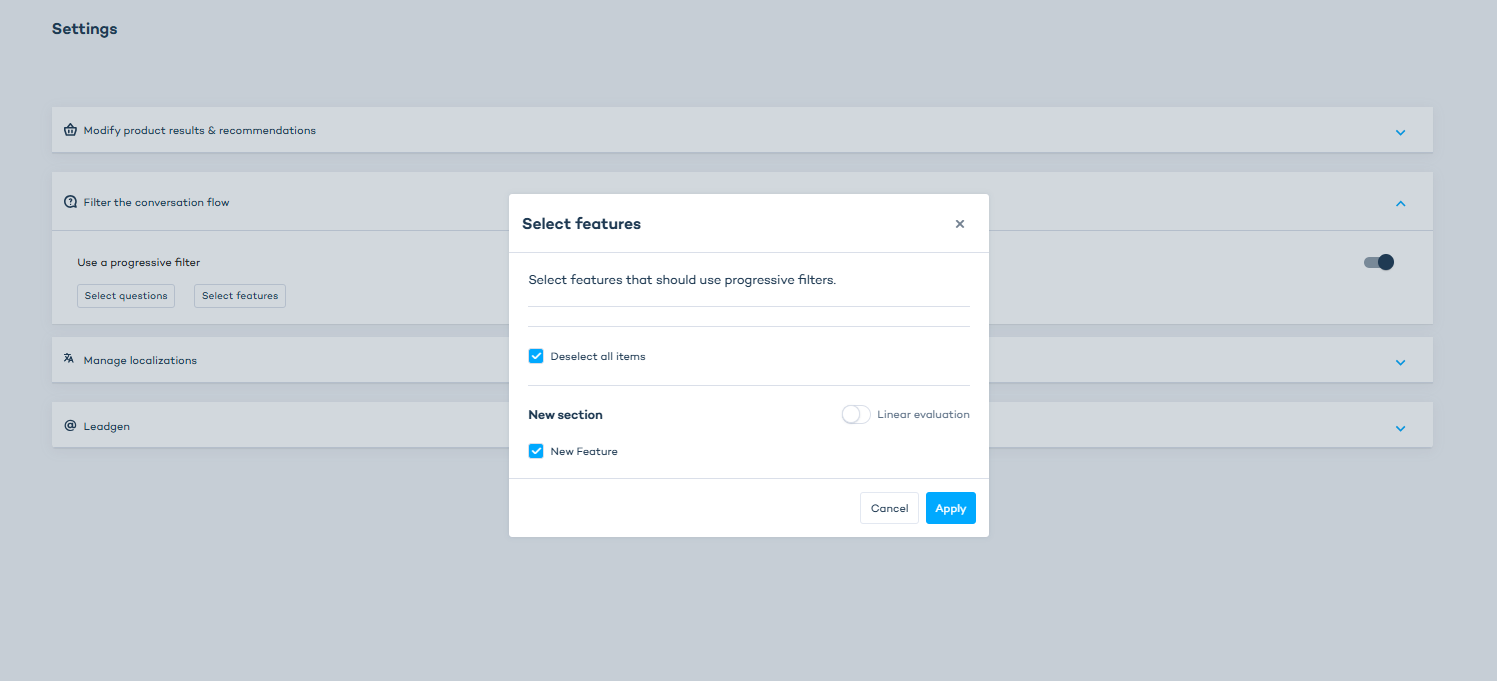The width and height of the screenshot is (1497, 681).
Task: Expand Modify product results section chevron
Action: pos(1400,132)
